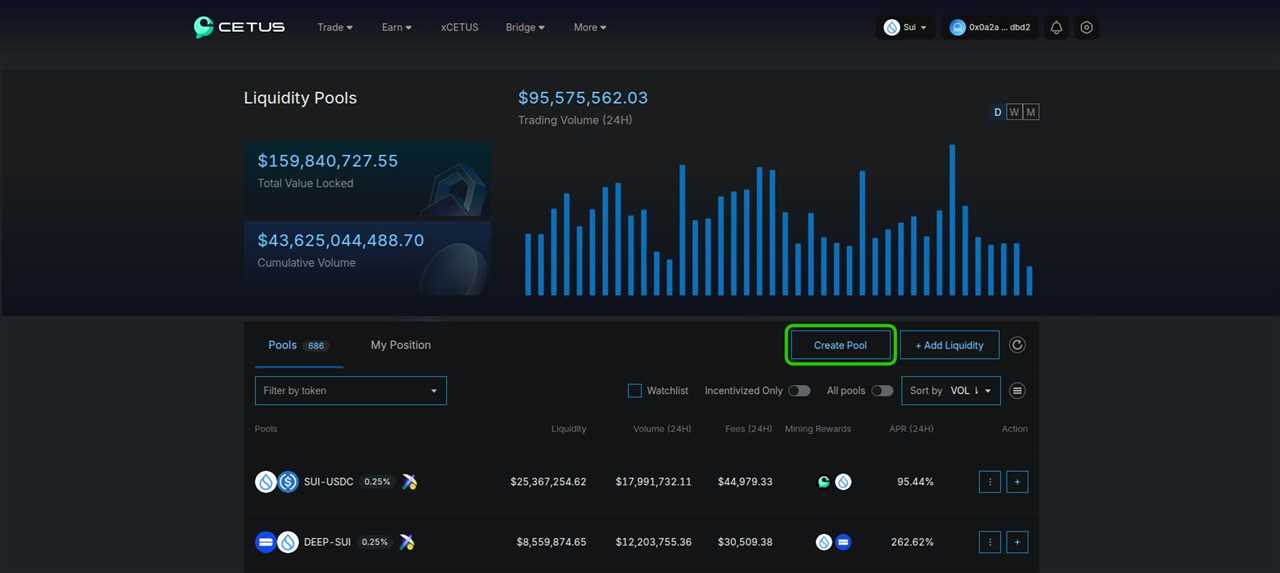This screenshot has width=1280, height=573.
Task: Click the Fees (24H) column header
Action: tap(749, 429)
